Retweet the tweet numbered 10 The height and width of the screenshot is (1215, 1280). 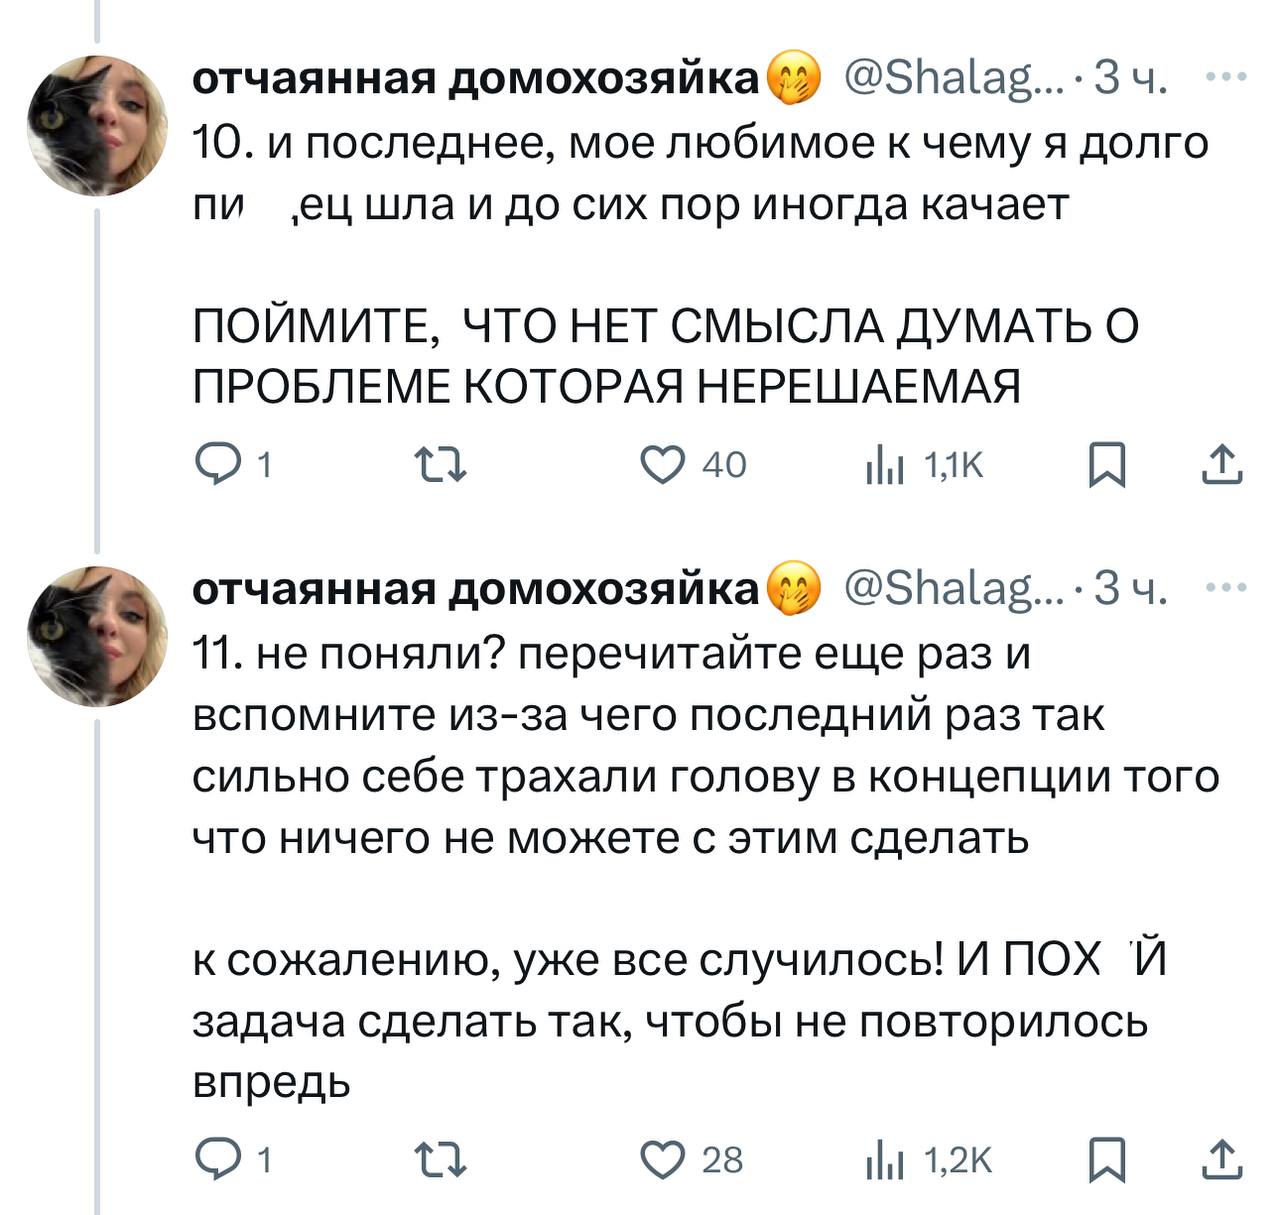pos(441,465)
